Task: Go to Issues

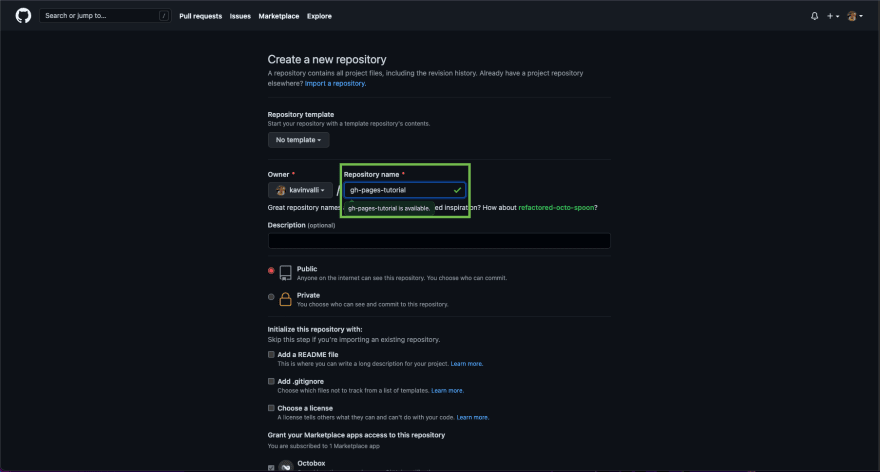Action: click(240, 16)
